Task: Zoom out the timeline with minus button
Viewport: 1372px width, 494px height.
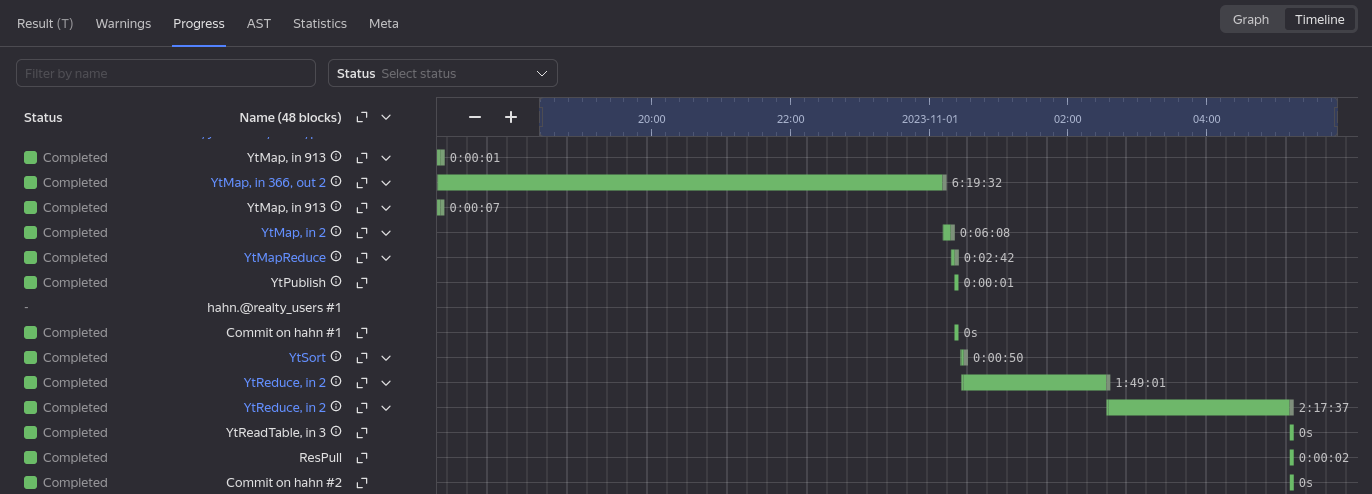Action: point(475,117)
